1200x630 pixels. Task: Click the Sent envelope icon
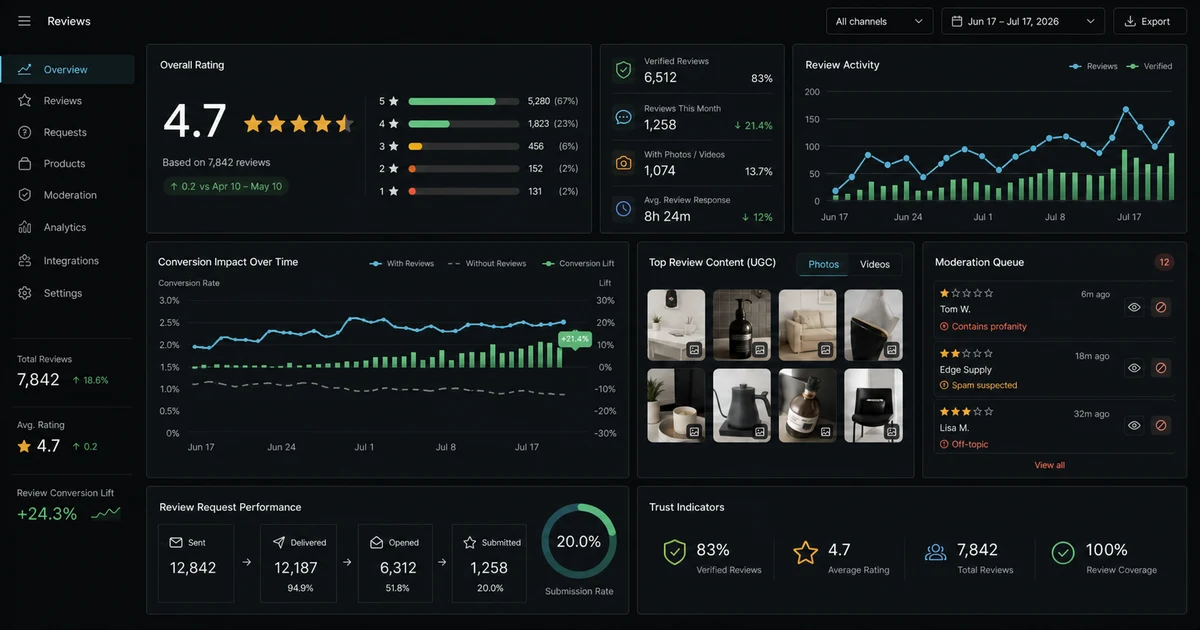176,542
